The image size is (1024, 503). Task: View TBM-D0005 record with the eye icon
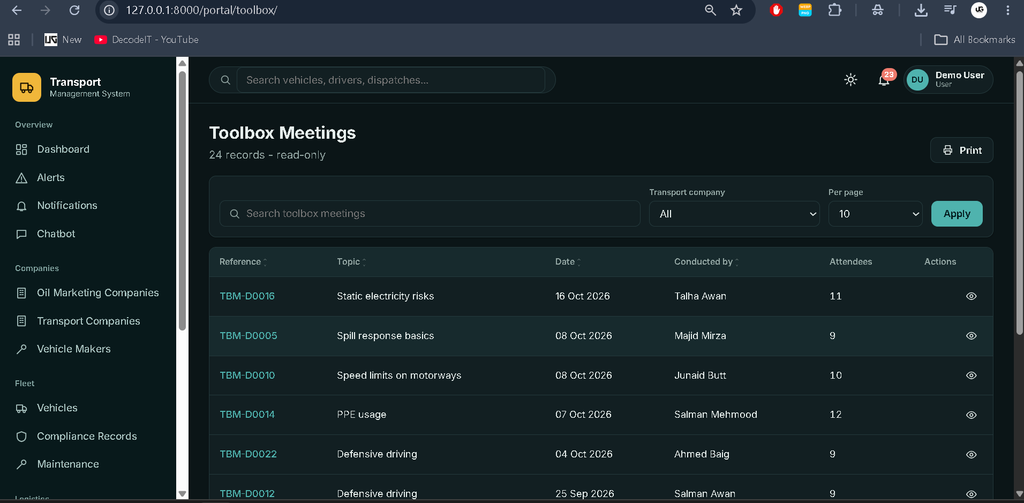coord(971,336)
